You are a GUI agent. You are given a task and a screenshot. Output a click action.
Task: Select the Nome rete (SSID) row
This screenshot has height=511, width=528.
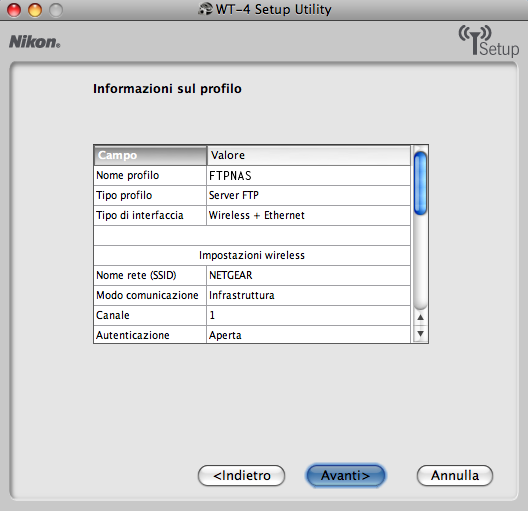[x=252, y=275]
